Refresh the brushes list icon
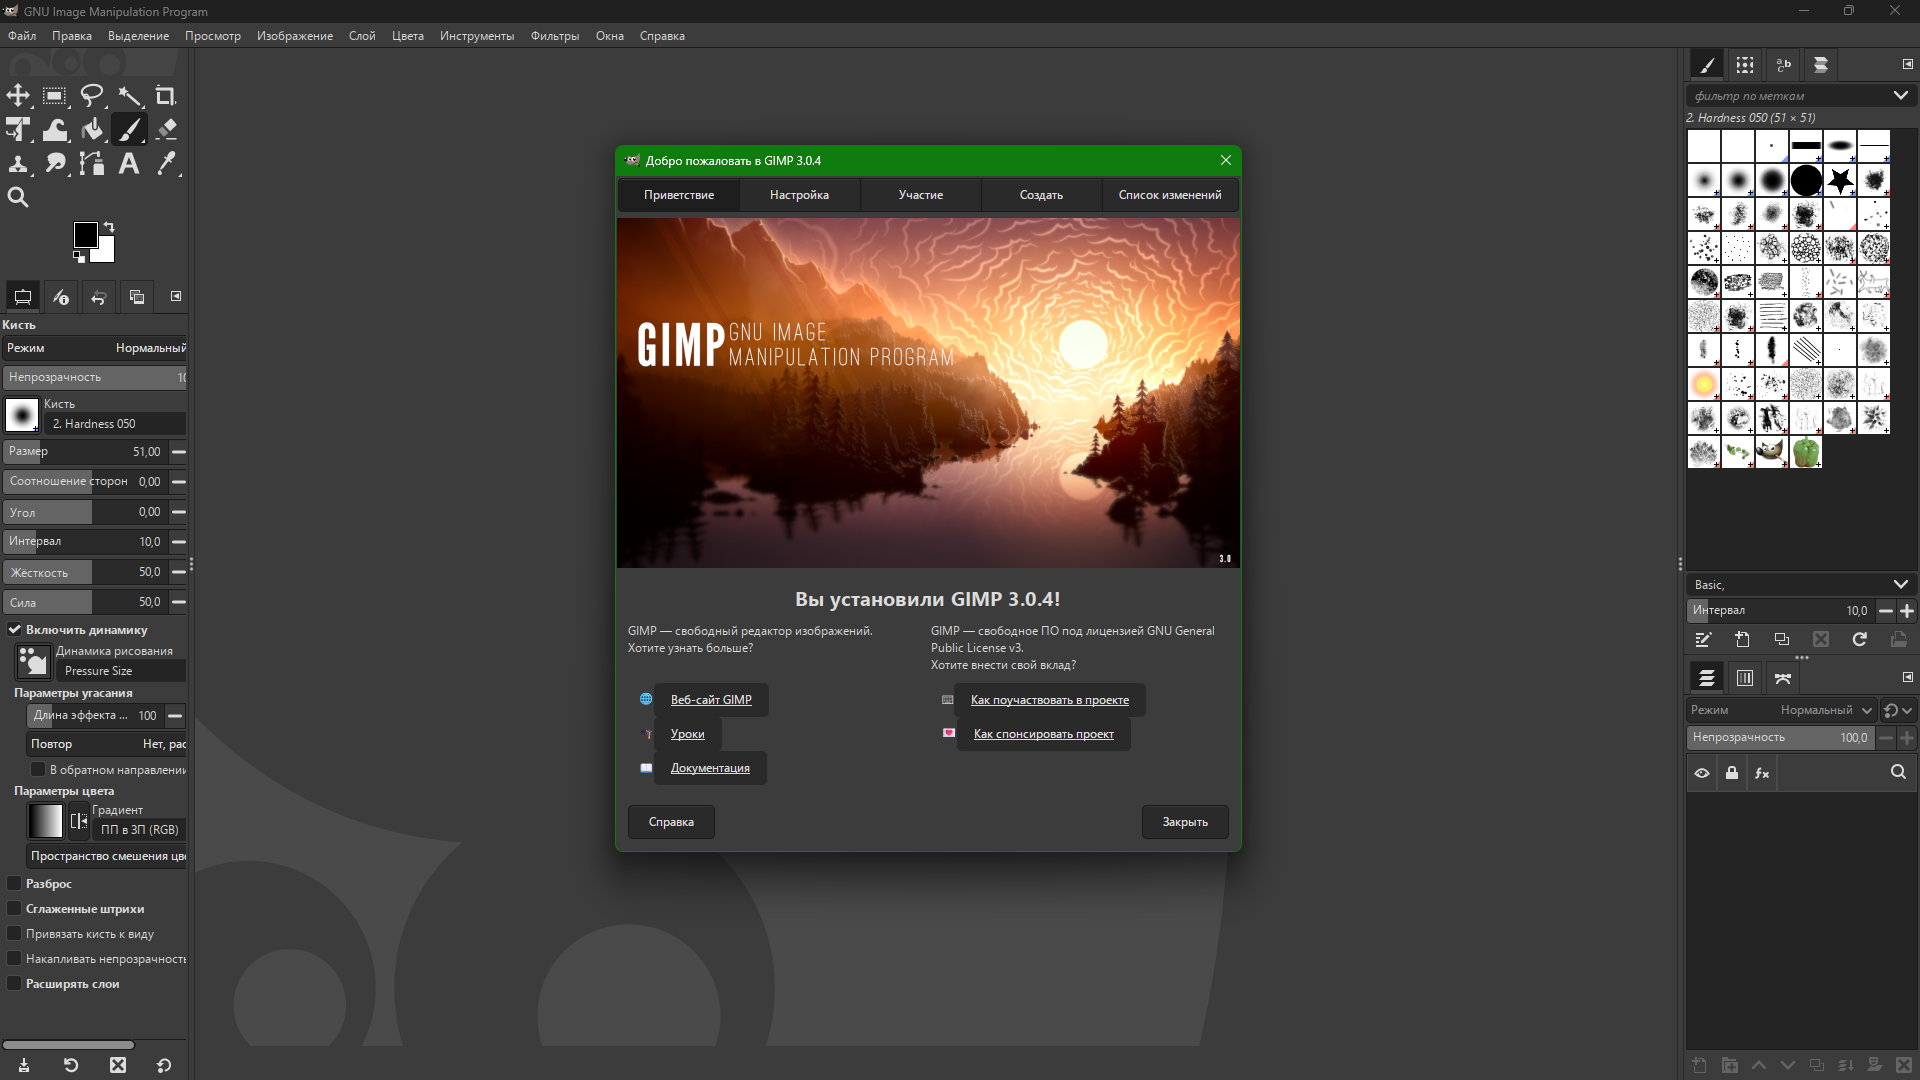This screenshot has width=1920, height=1080. coord(1859,640)
